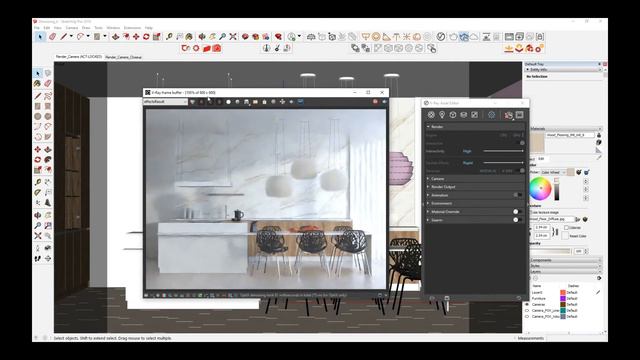
Task: Choose the Tape Measure tool in top toolbar
Action: [x=169, y=37]
